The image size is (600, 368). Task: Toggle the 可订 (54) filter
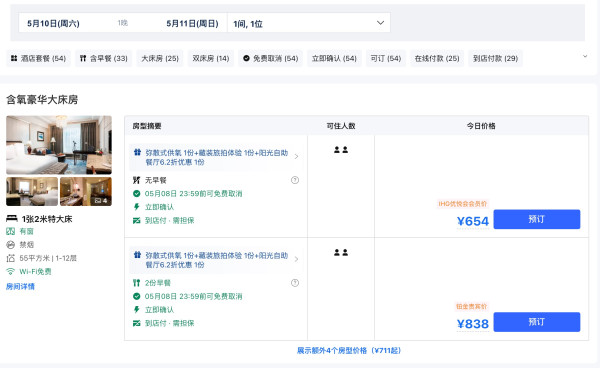point(386,59)
